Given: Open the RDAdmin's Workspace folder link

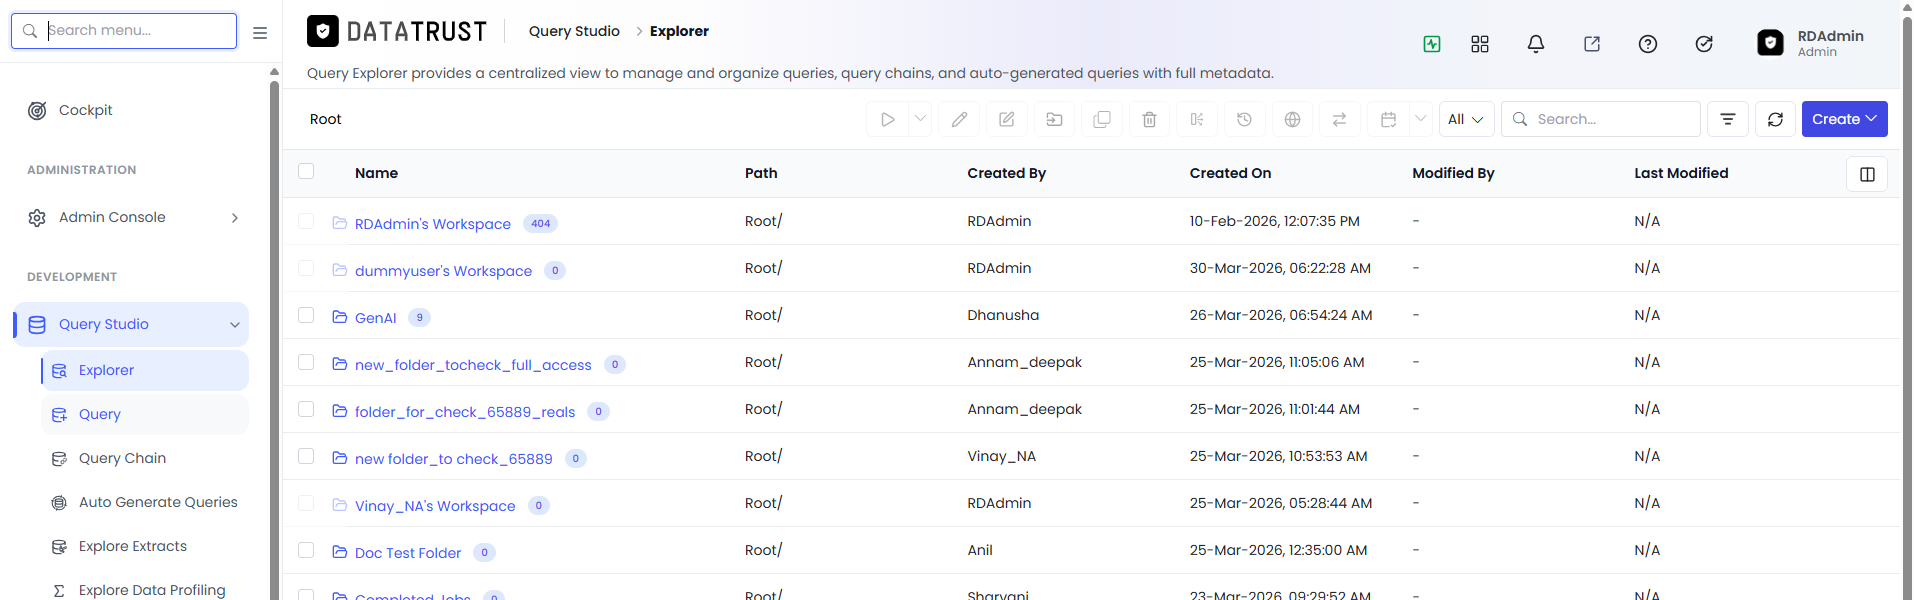Looking at the screenshot, I should 432,224.
